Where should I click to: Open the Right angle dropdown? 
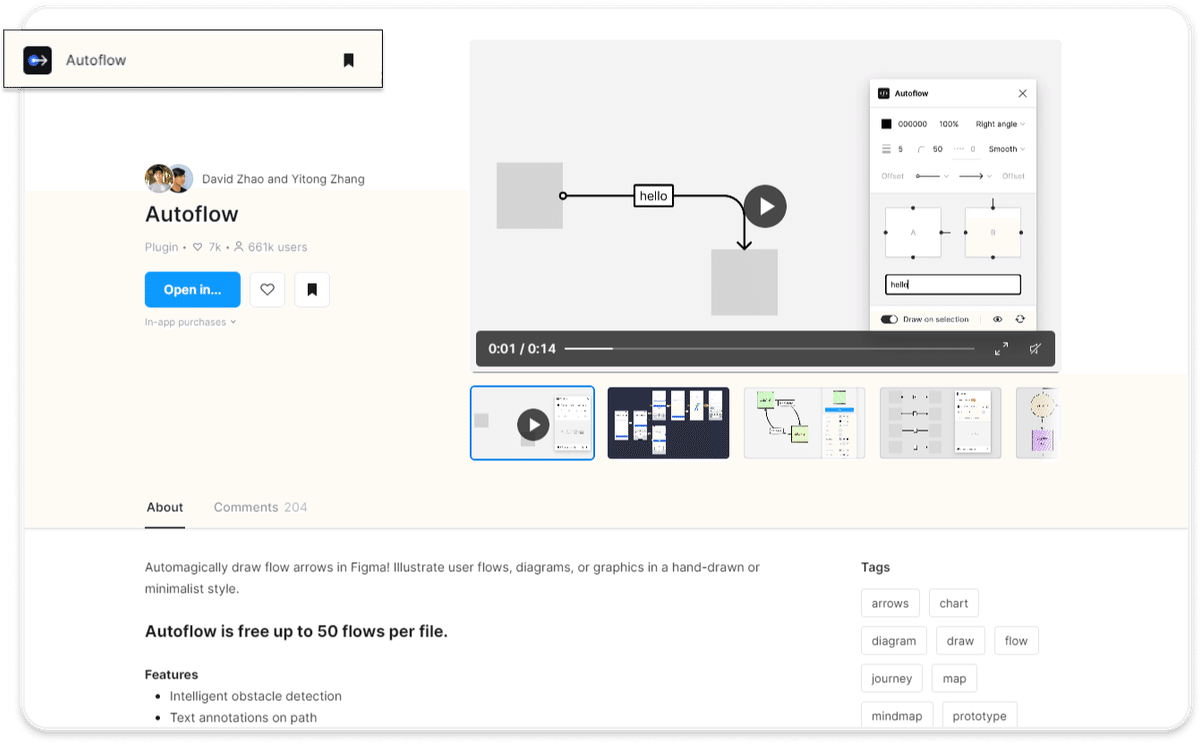[1000, 124]
